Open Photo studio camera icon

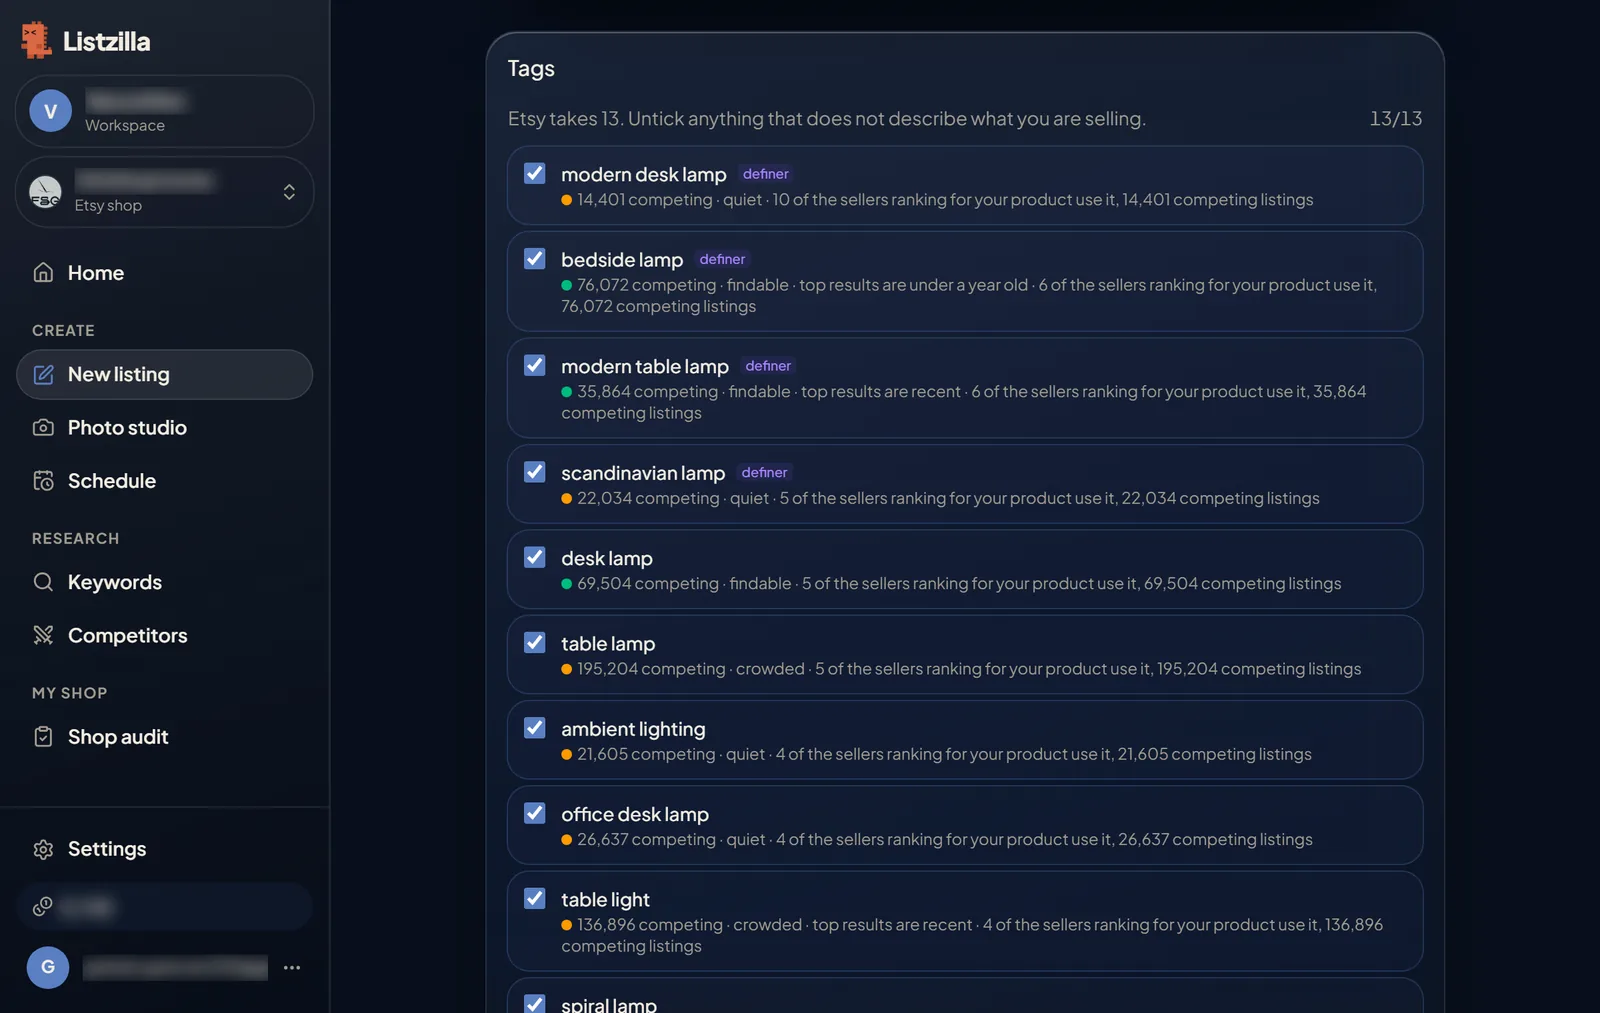tap(43, 428)
